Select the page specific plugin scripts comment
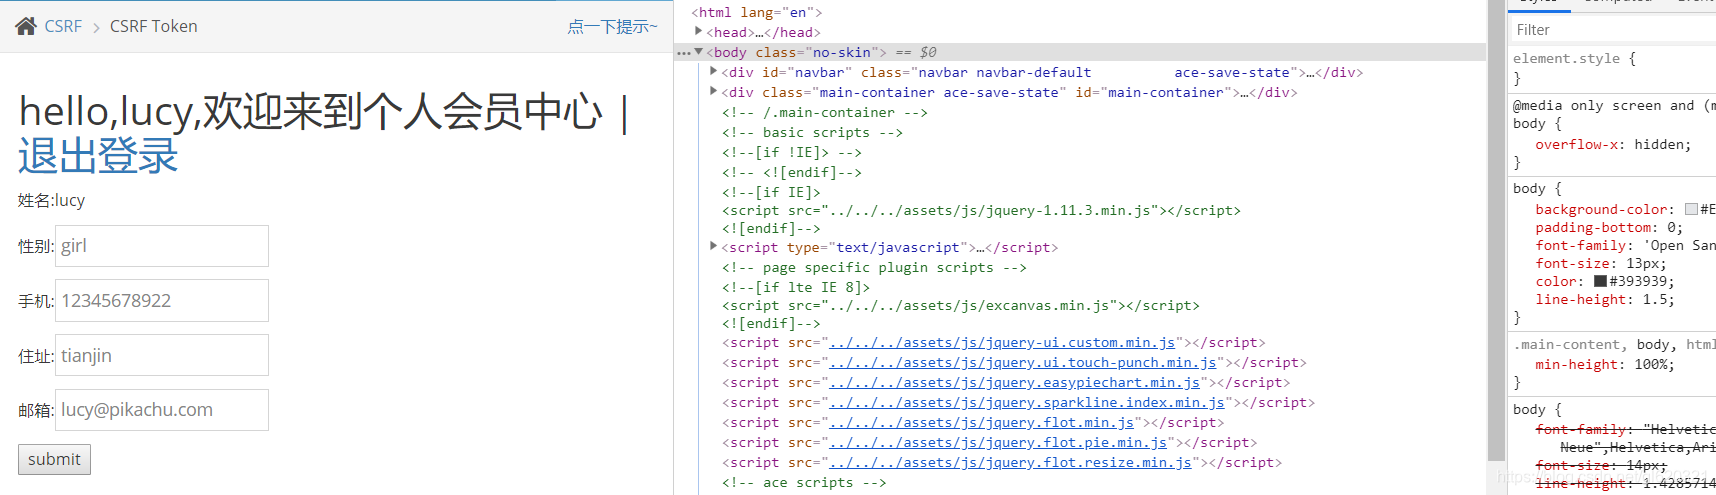Viewport: 1716px width, 495px height. click(874, 267)
